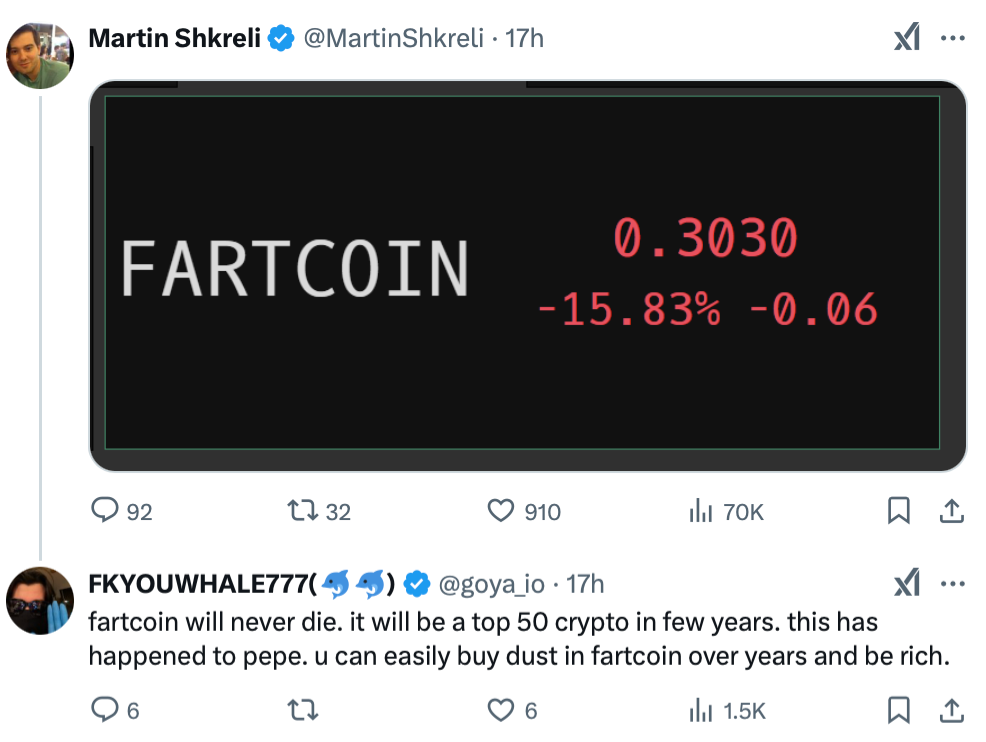The width and height of the screenshot is (986, 742).
Task: Open the @goya_io handle link
Action: click(x=491, y=584)
